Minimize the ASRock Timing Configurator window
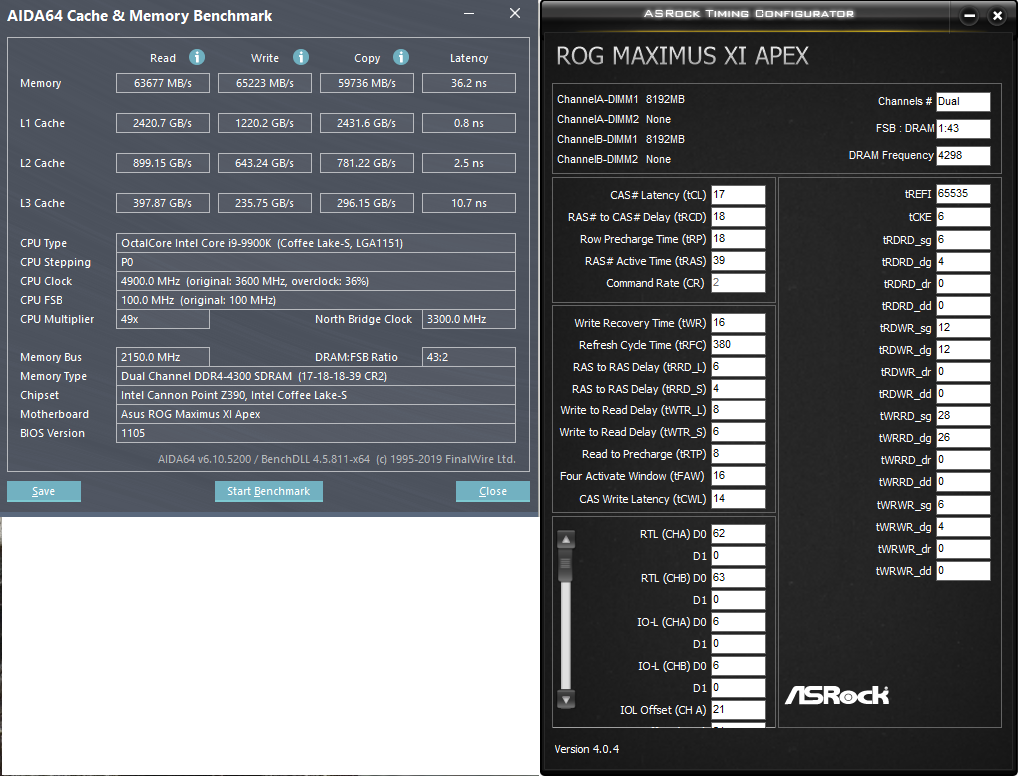Screen dimensions: 1018x776 [969, 16]
